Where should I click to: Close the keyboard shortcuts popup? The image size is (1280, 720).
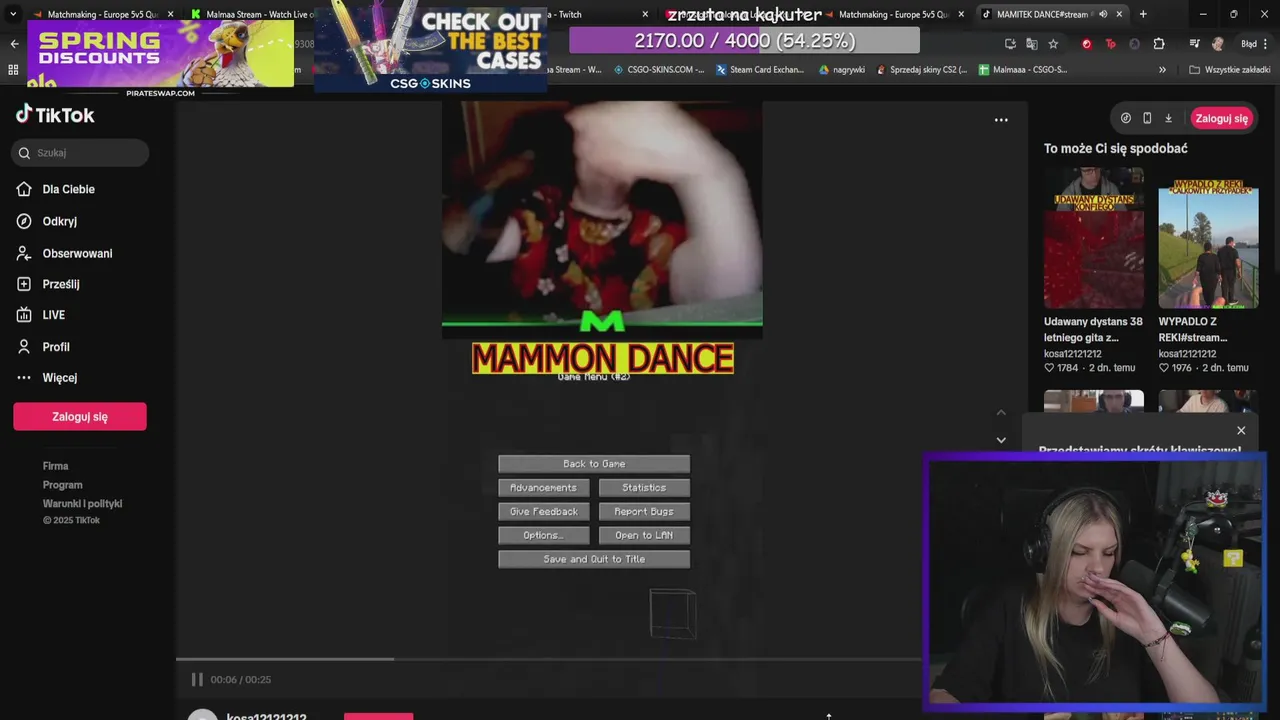[1241, 431]
